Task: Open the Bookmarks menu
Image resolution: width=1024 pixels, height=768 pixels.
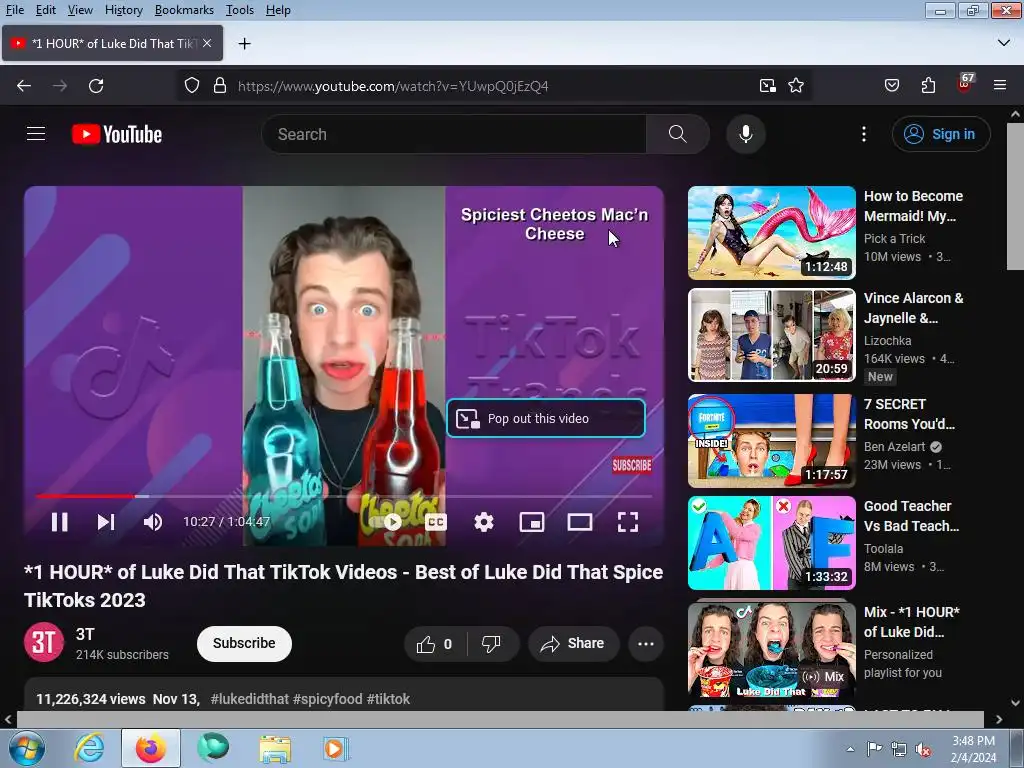Action: (x=184, y=10)
